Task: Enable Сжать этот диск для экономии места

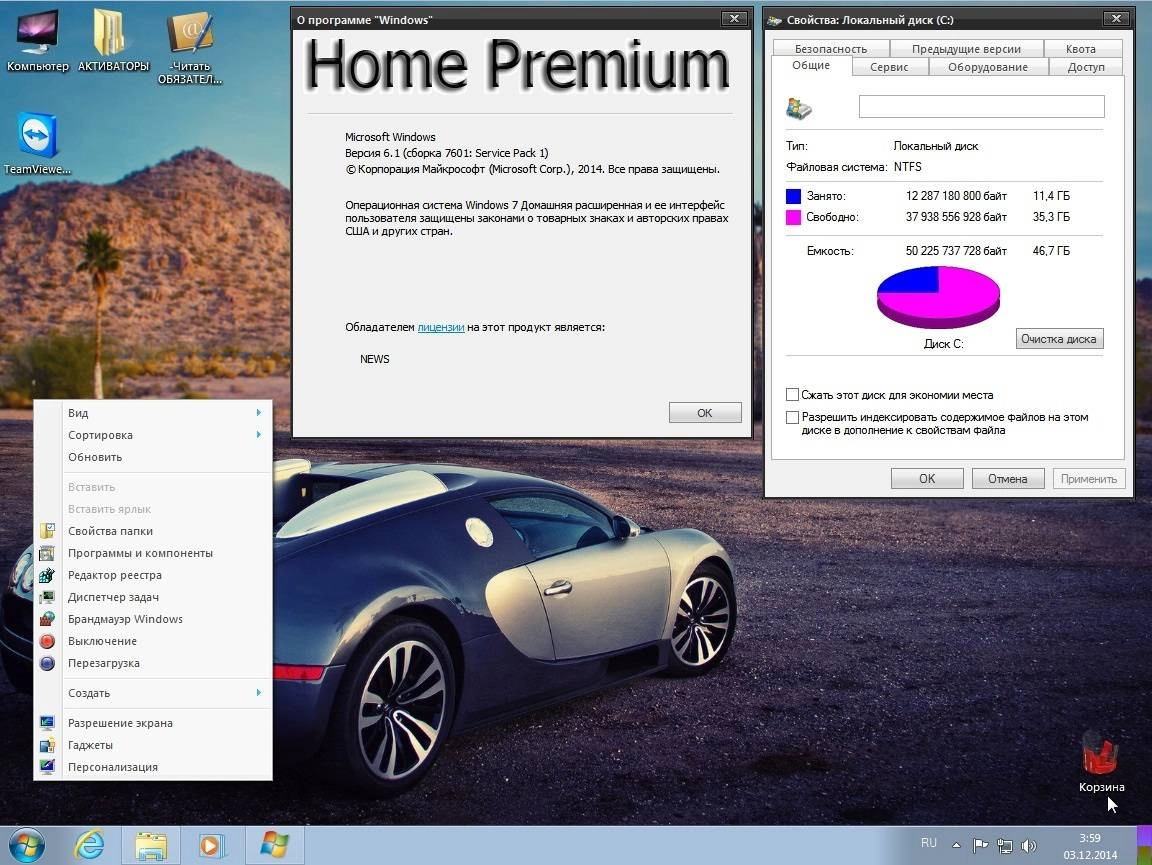Action: 792,395
